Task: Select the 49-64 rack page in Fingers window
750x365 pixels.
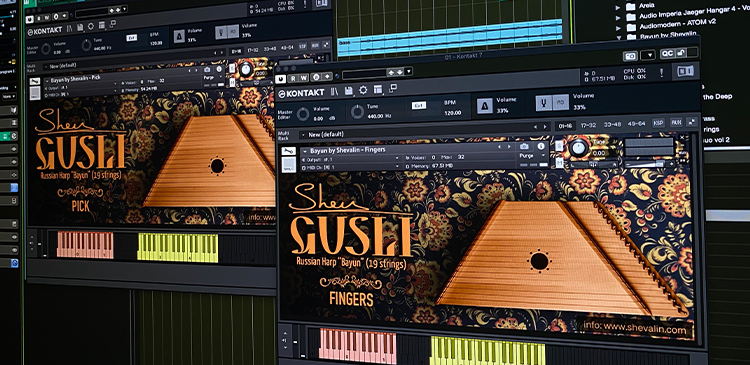Action: coord(636,123)
